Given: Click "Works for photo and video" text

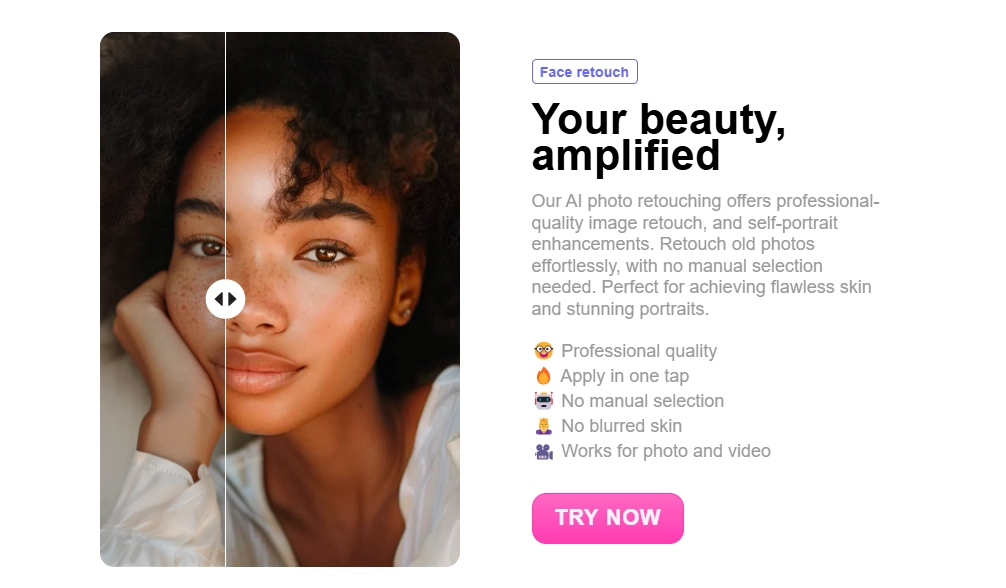Looking at the screenshot, I should (666, 451).
